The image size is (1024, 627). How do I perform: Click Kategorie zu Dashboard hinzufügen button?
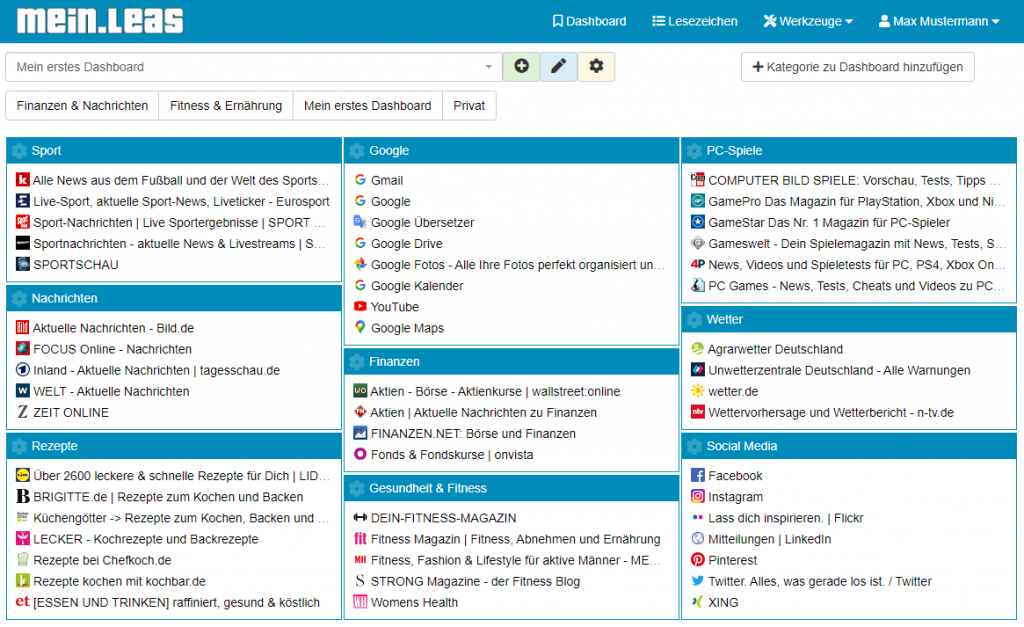coord(857,67)
